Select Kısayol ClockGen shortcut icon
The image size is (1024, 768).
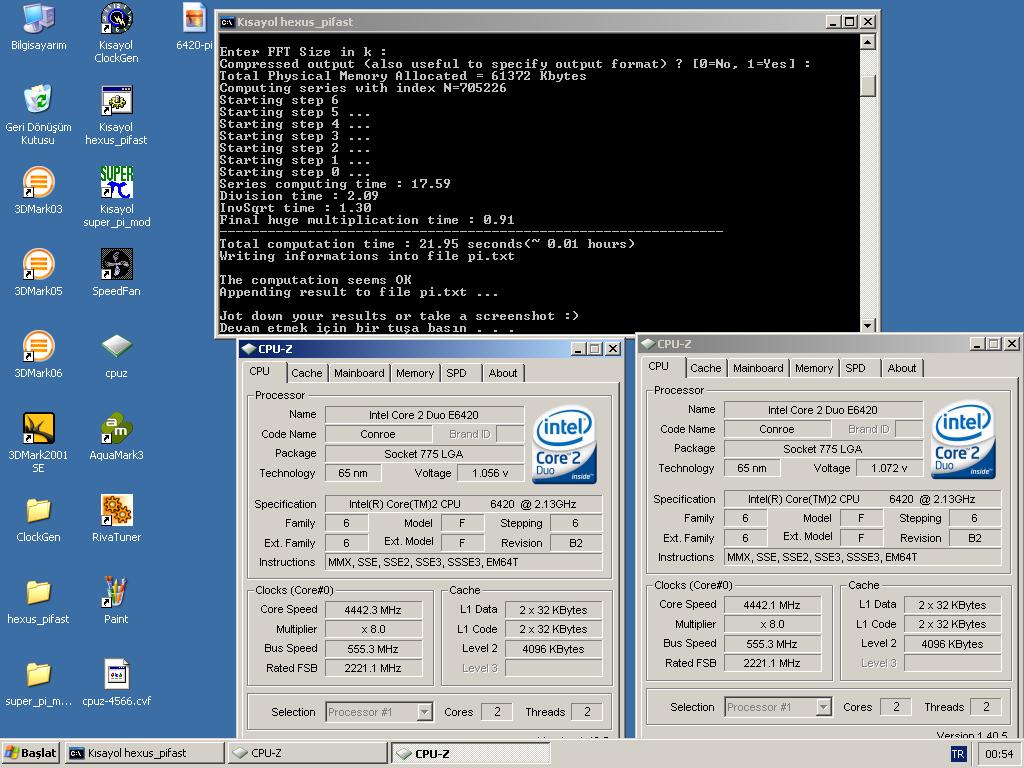tap(116, 33)
